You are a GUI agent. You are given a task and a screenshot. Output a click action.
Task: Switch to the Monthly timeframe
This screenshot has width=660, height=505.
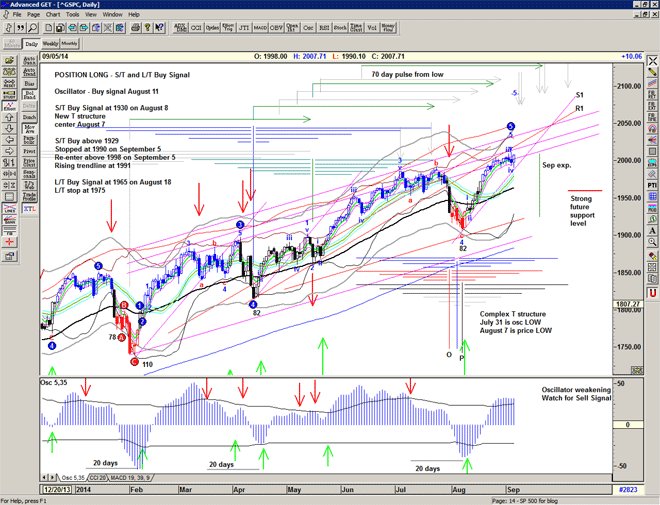click(69, 44)
